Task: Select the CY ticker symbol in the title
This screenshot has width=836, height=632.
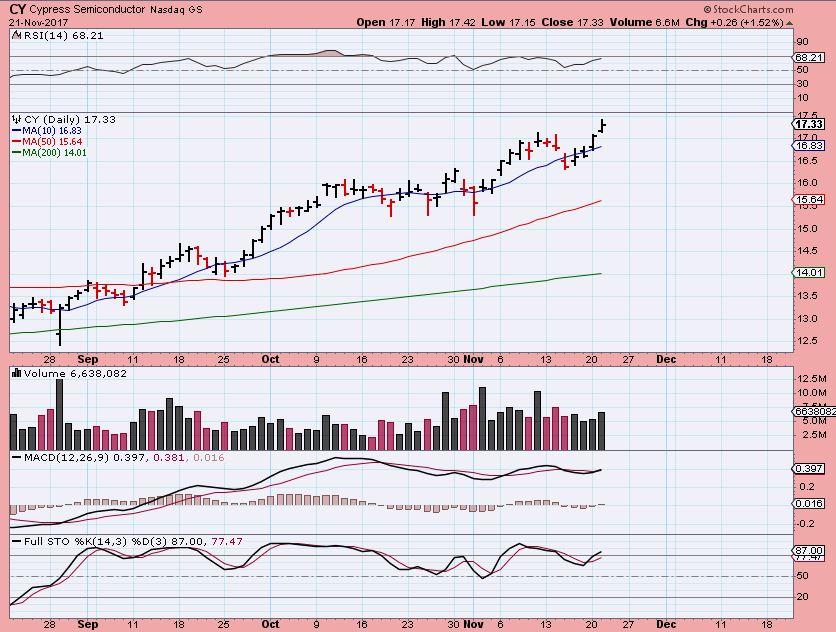Action: pyautogui.click(x=18, y=9)
